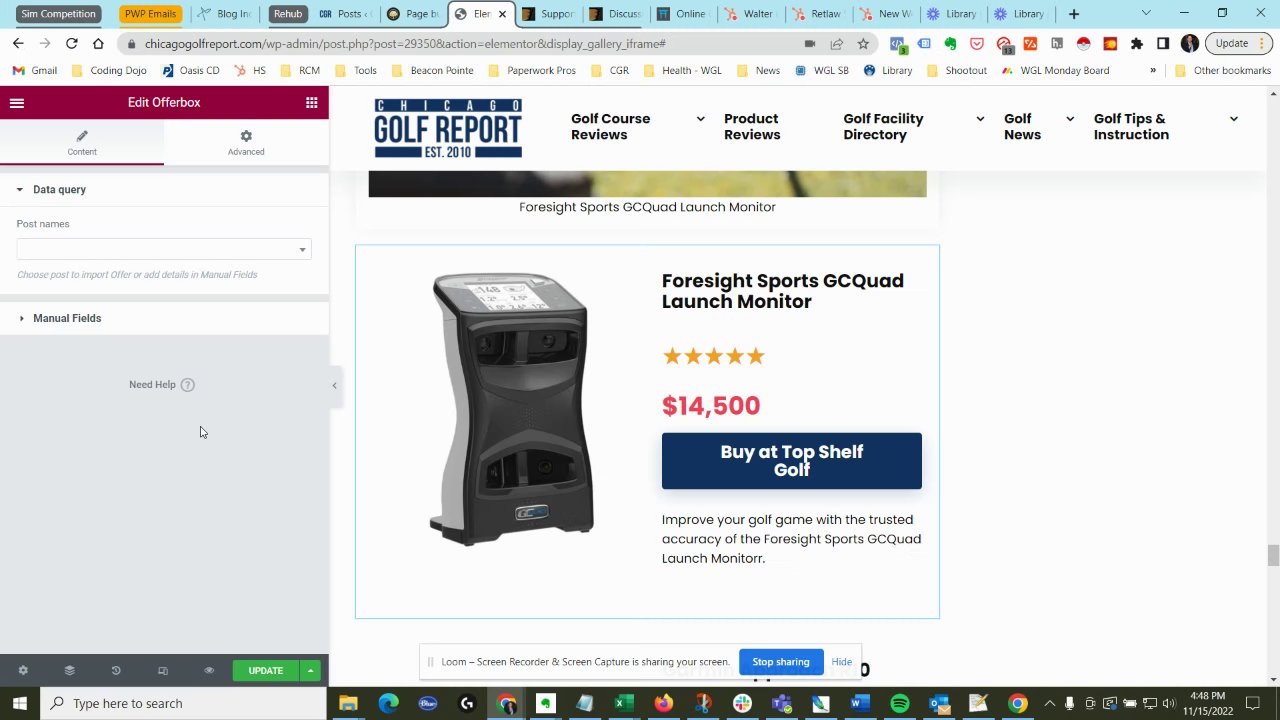Image resolution: width=1280 pixels, height=720 pixels.
Task: Open the Navigator layers icon
Action: pyautogui.click(x=69, y=671)
